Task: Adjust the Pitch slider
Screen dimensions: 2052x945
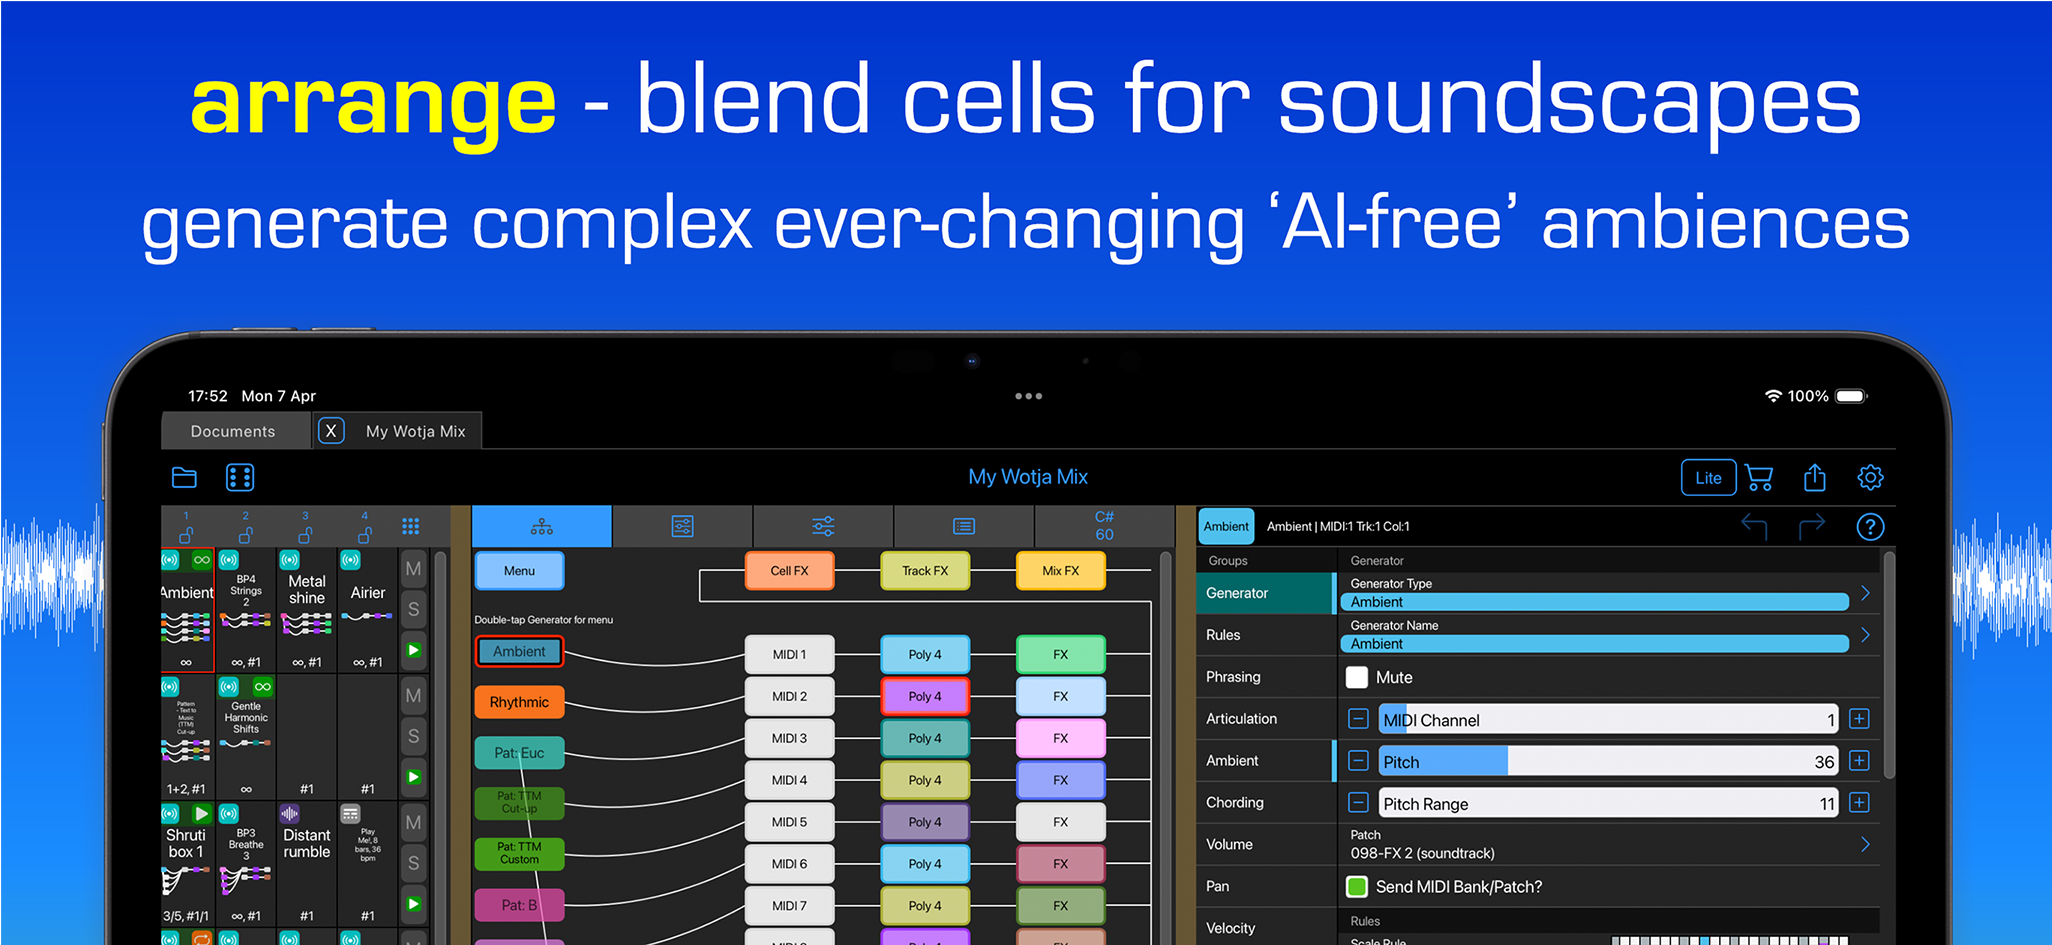Action: (x=1607, y=761)
